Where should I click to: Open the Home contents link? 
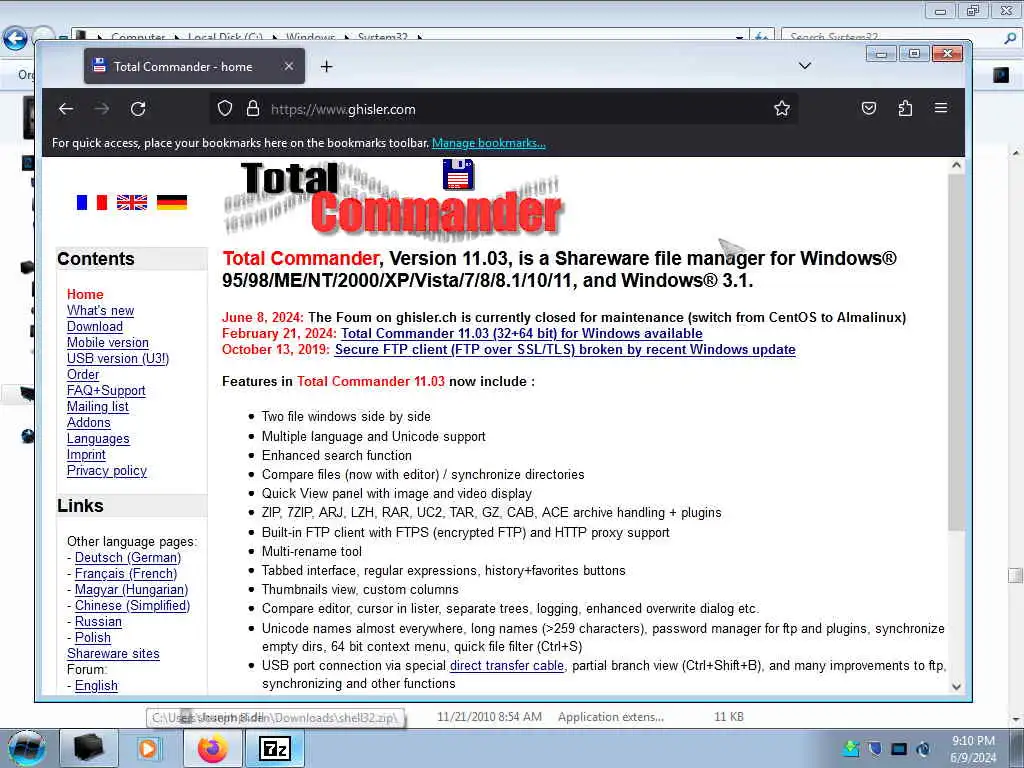[x=85, y=295]
